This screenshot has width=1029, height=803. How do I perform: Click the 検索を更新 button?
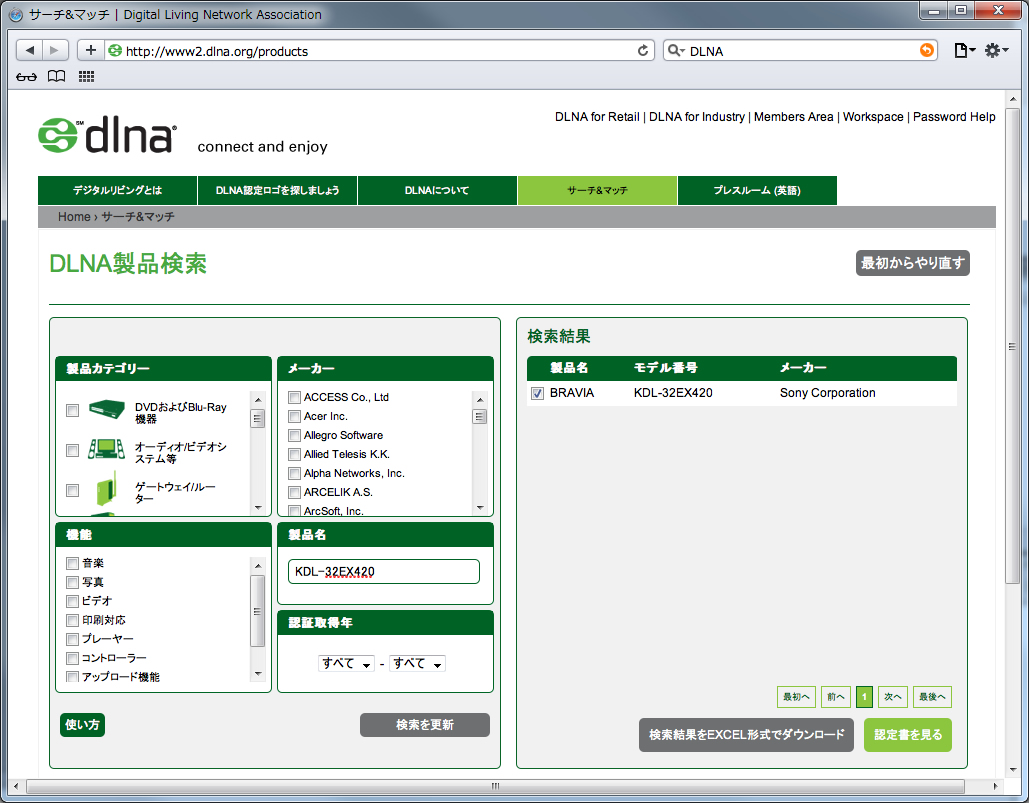[x=425, y=725]
